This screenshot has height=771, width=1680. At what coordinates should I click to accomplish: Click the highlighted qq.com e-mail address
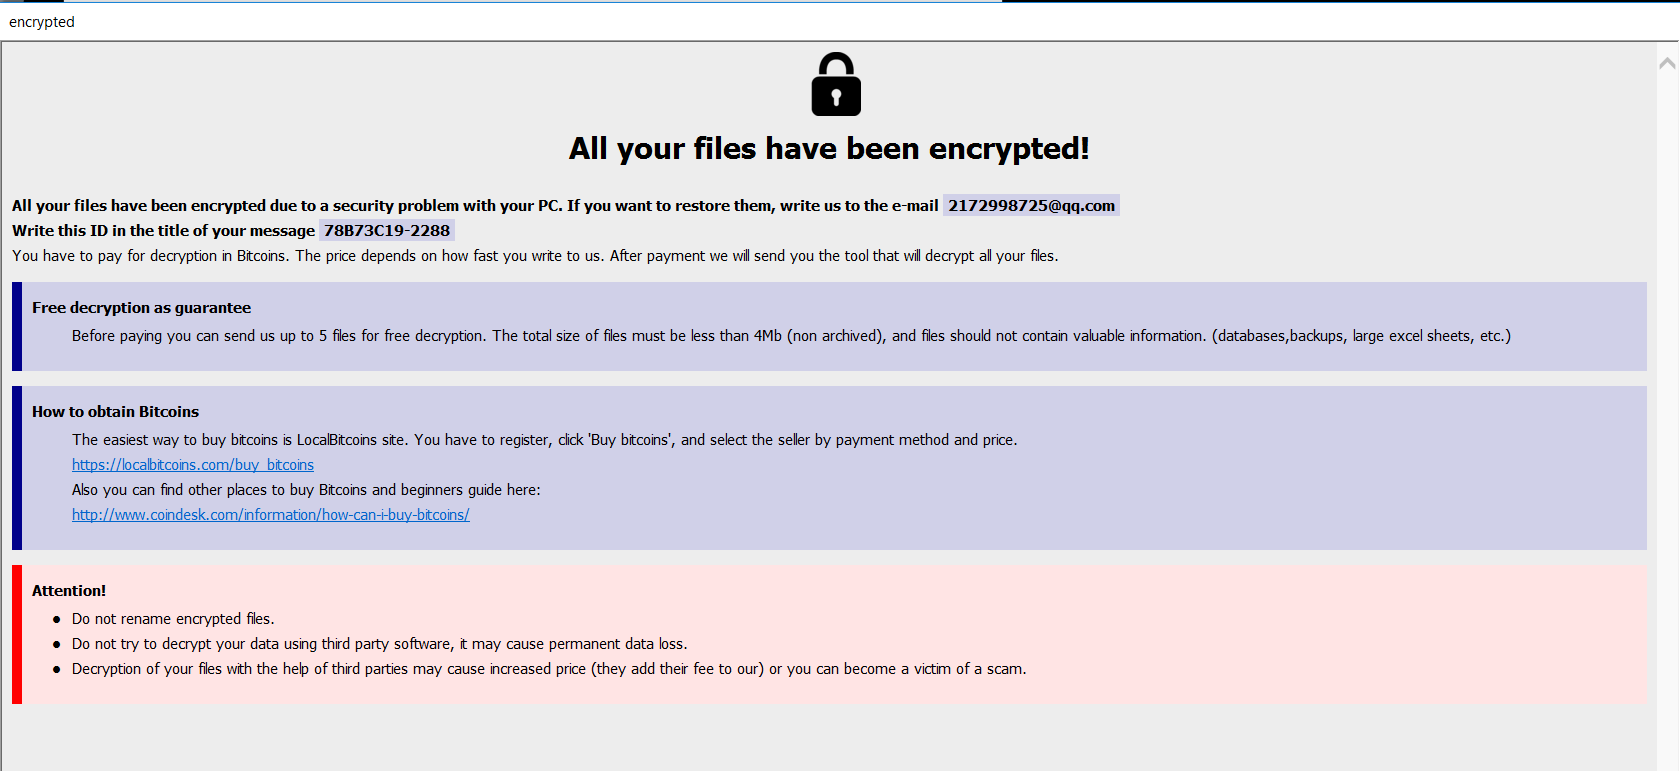(1031, 206)
